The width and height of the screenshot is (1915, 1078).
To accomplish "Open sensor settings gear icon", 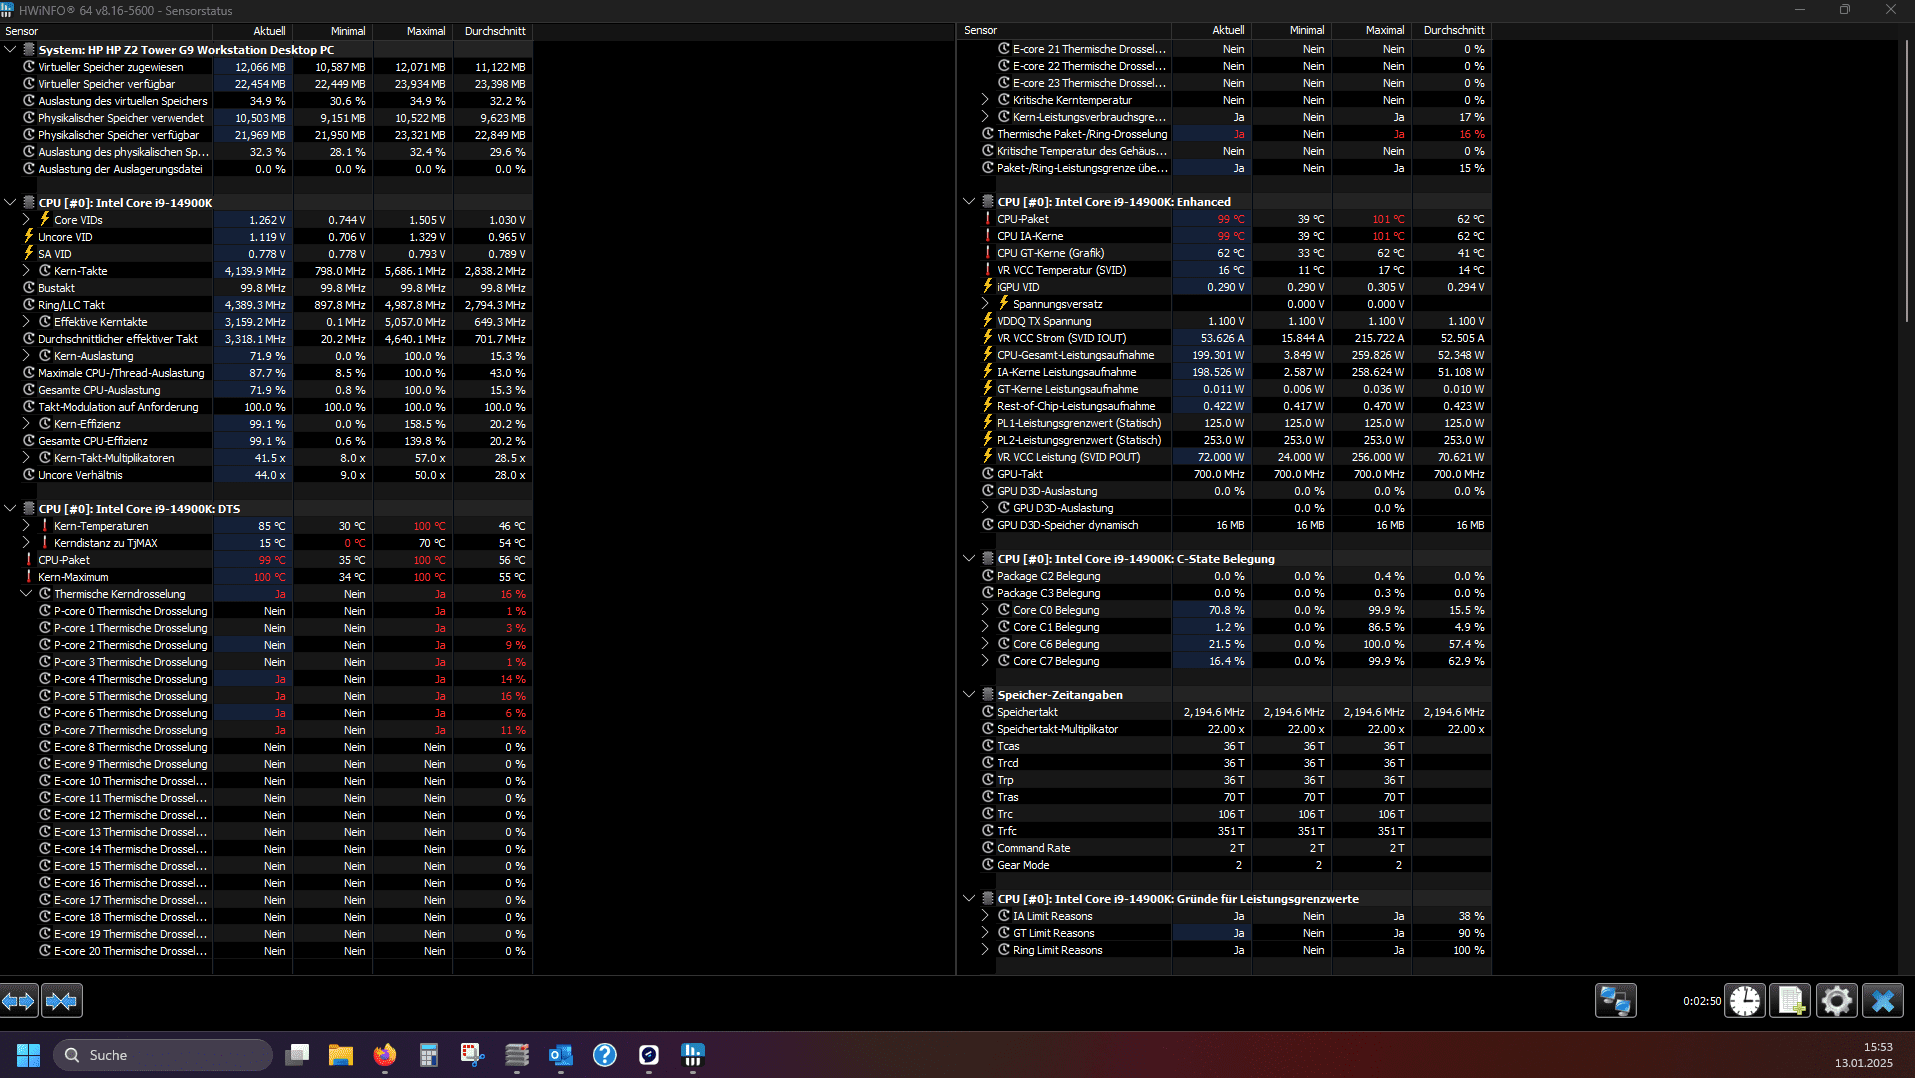I will [1836, 1001].
